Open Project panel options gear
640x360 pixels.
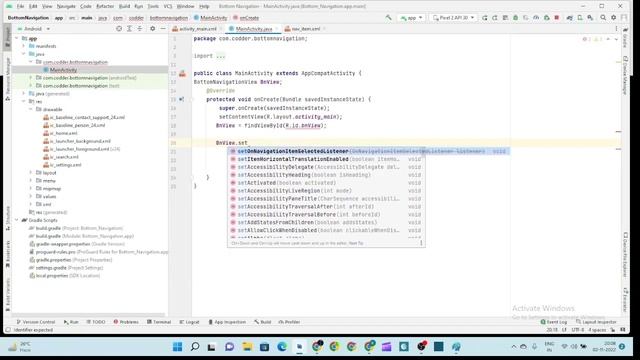click(152, 29)
